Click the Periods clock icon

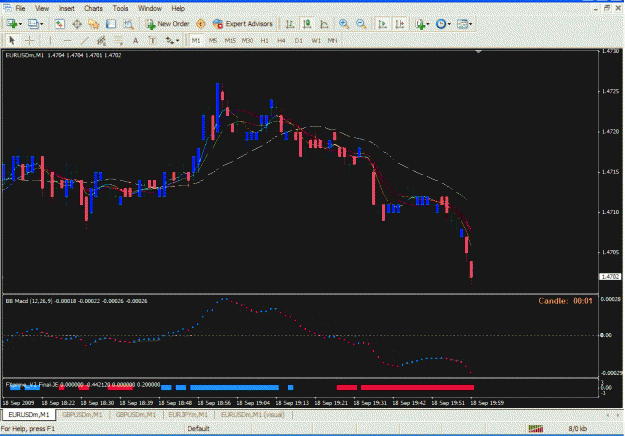point(441,24)
